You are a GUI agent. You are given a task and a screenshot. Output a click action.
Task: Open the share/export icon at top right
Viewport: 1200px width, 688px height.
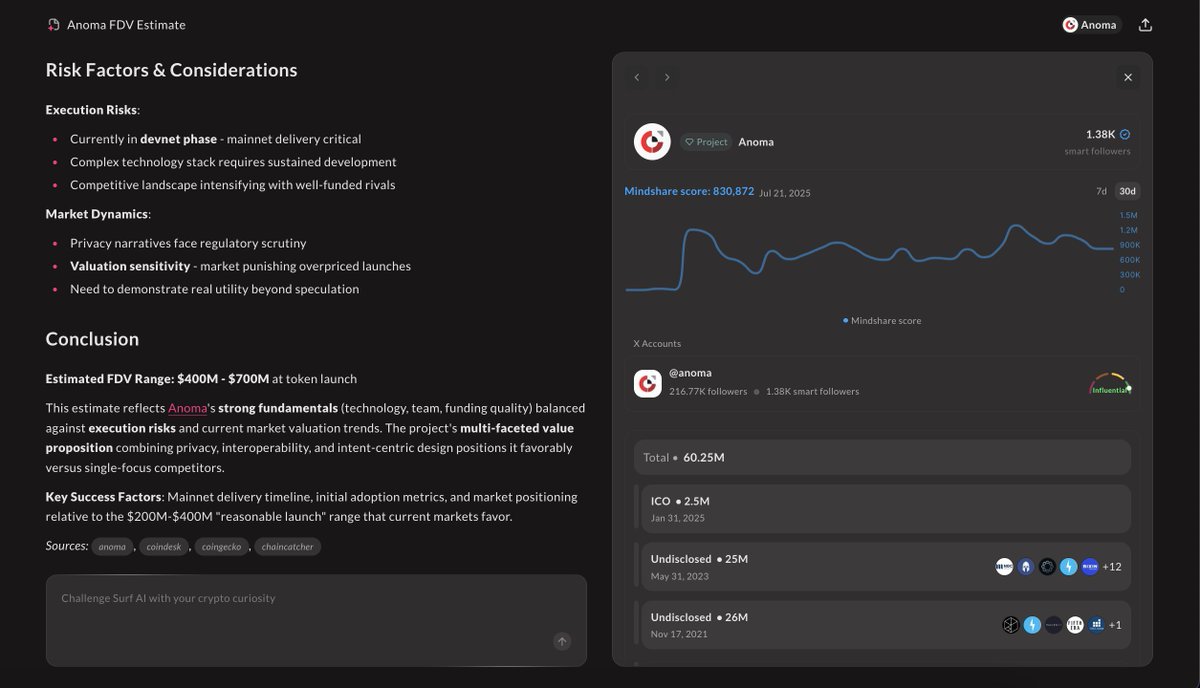pos(1146,25)
